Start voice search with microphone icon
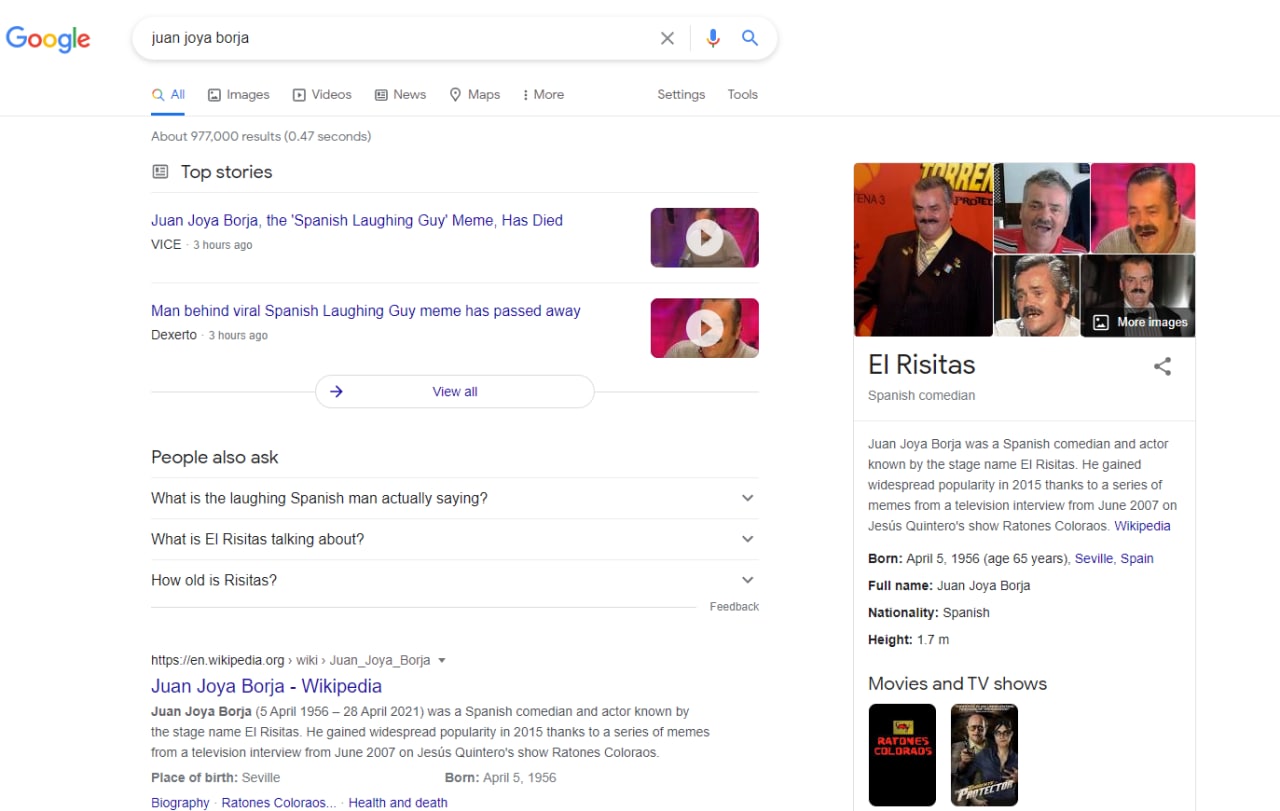Image resolution: width=1280 pixels, height=811 pixels. point(713,38)
